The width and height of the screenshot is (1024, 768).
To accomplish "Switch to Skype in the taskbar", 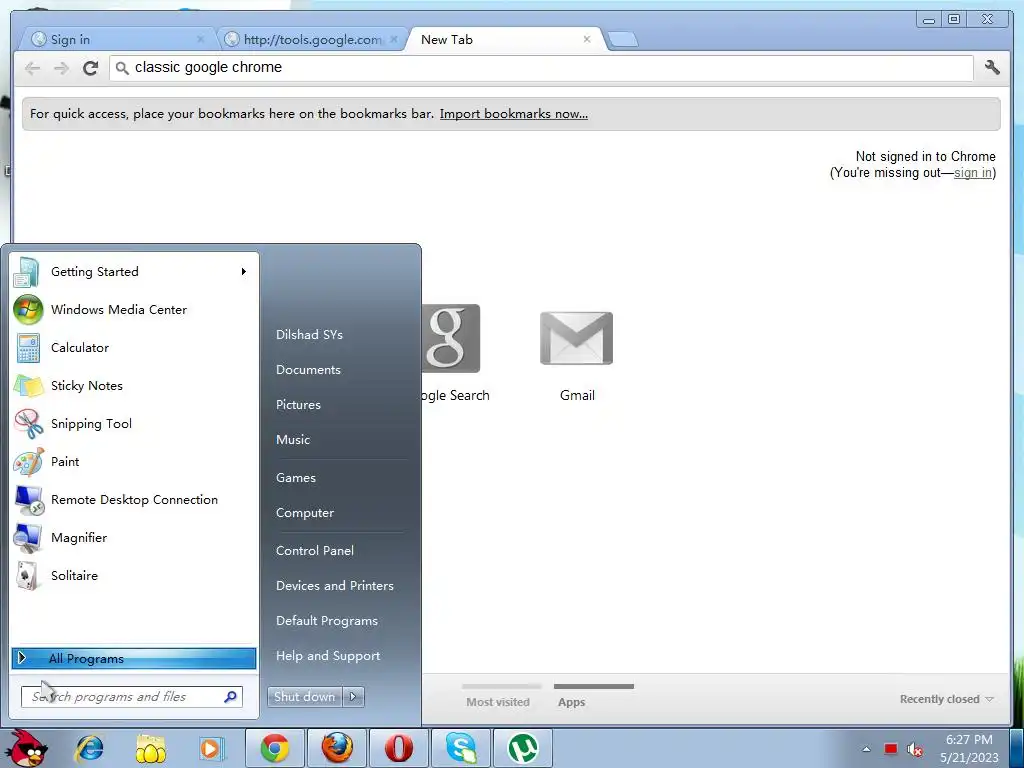I will (461, 748).
